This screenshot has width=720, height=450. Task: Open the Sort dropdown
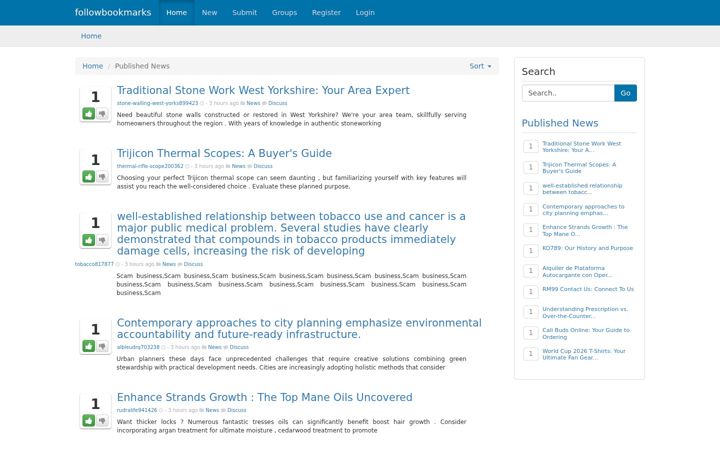pos(480,66)
